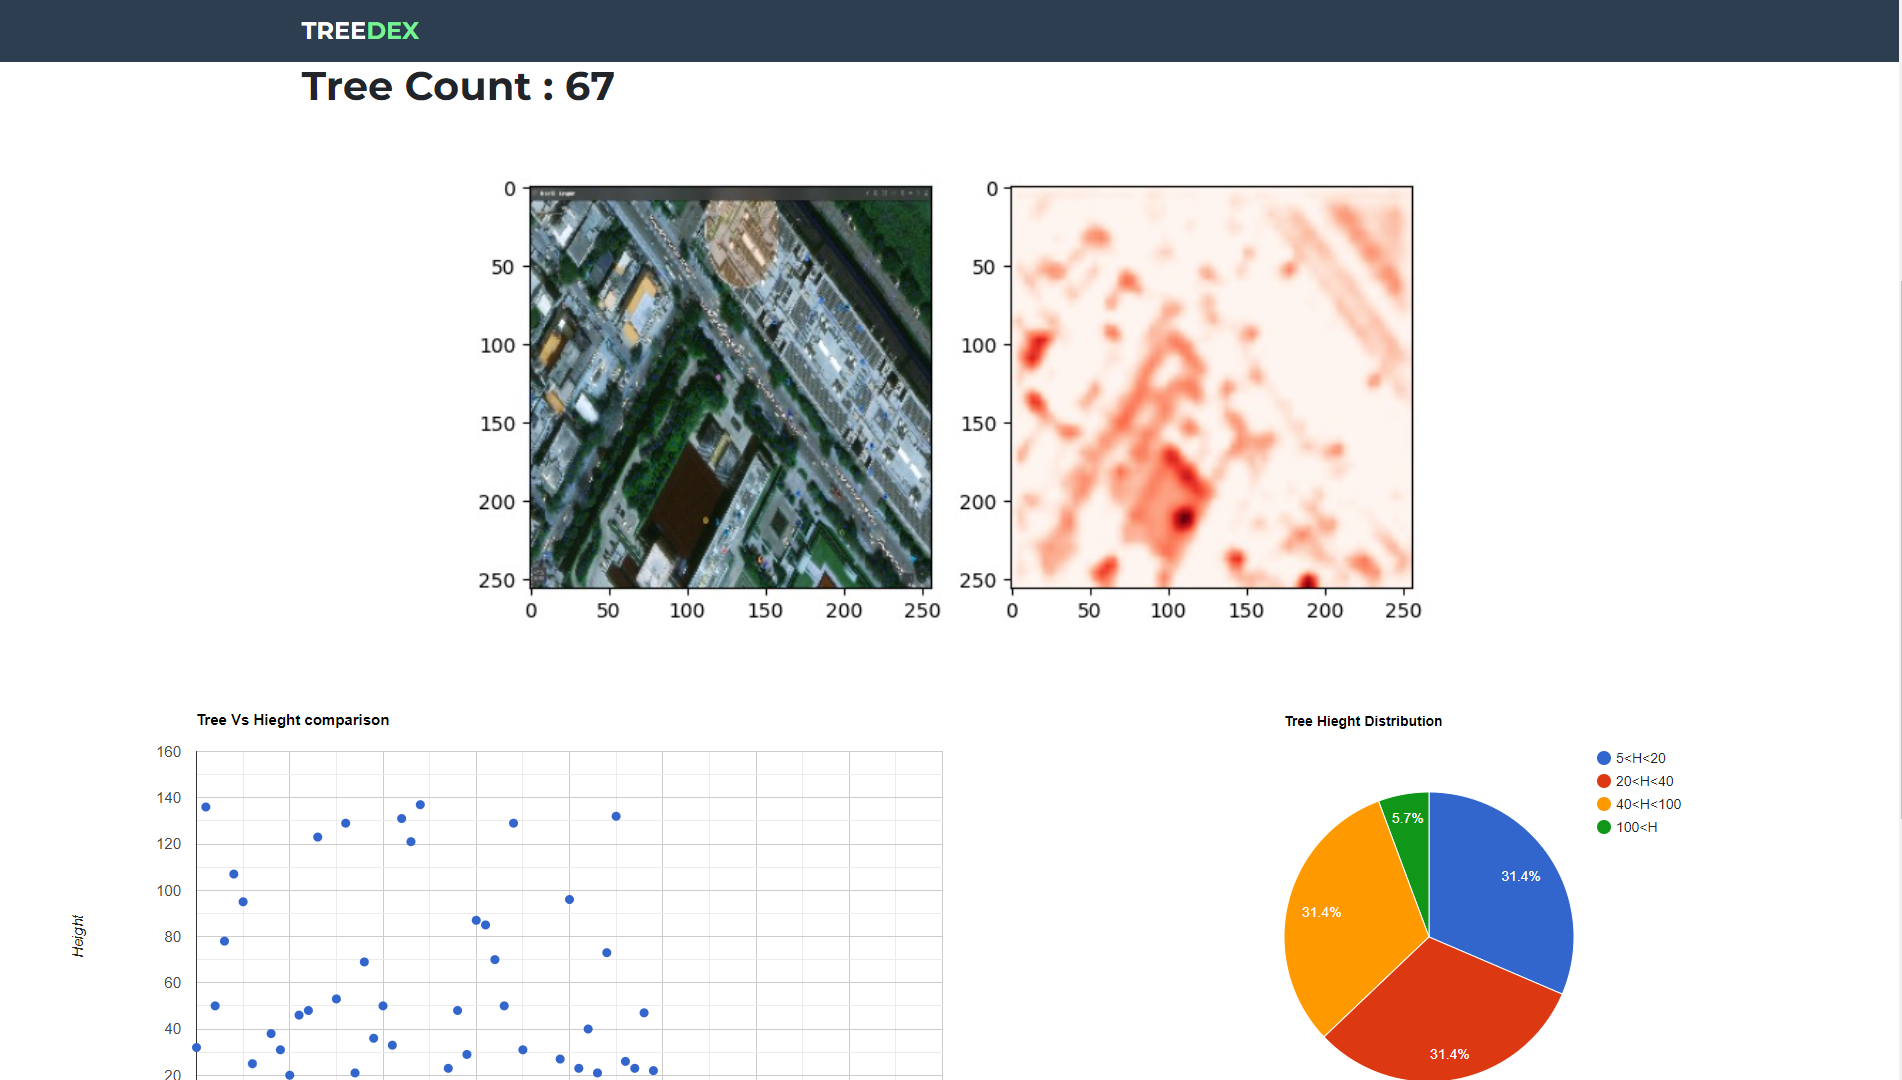Screen dimensions: 1902x1080
Task: Open the TREEDEX home logo link
Action: 360,31
